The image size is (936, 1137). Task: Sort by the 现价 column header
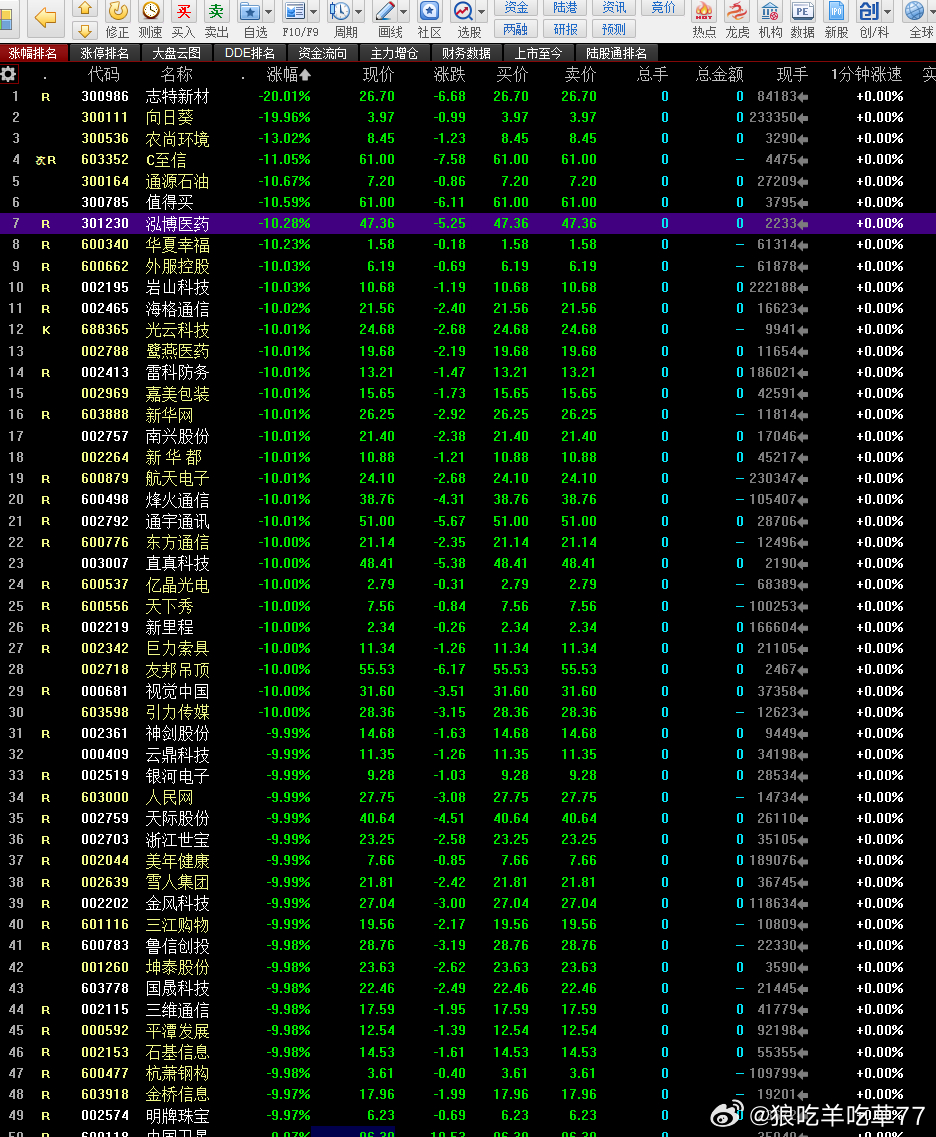click(x=378, y=75)
